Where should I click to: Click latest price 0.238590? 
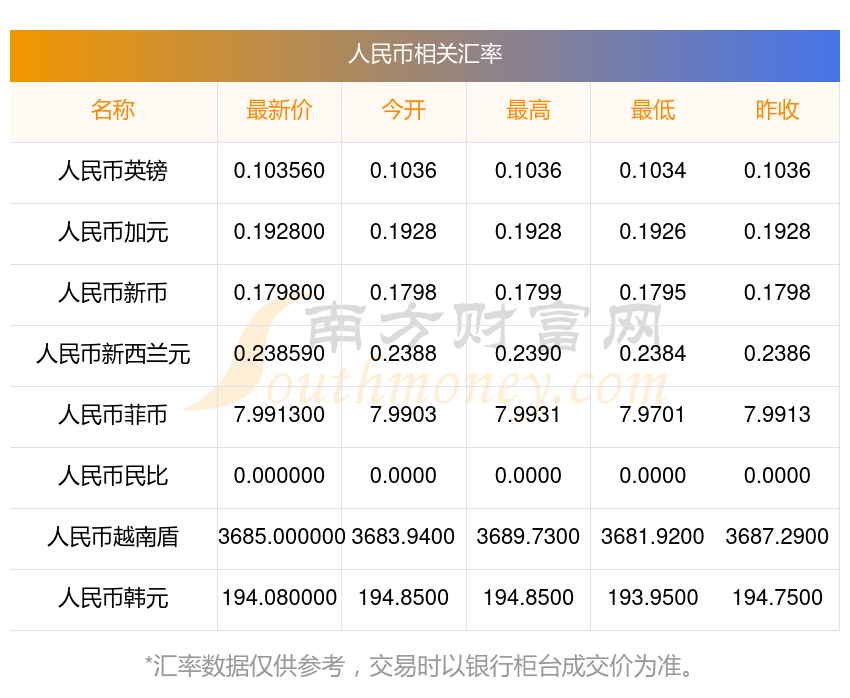coord(279,354)
